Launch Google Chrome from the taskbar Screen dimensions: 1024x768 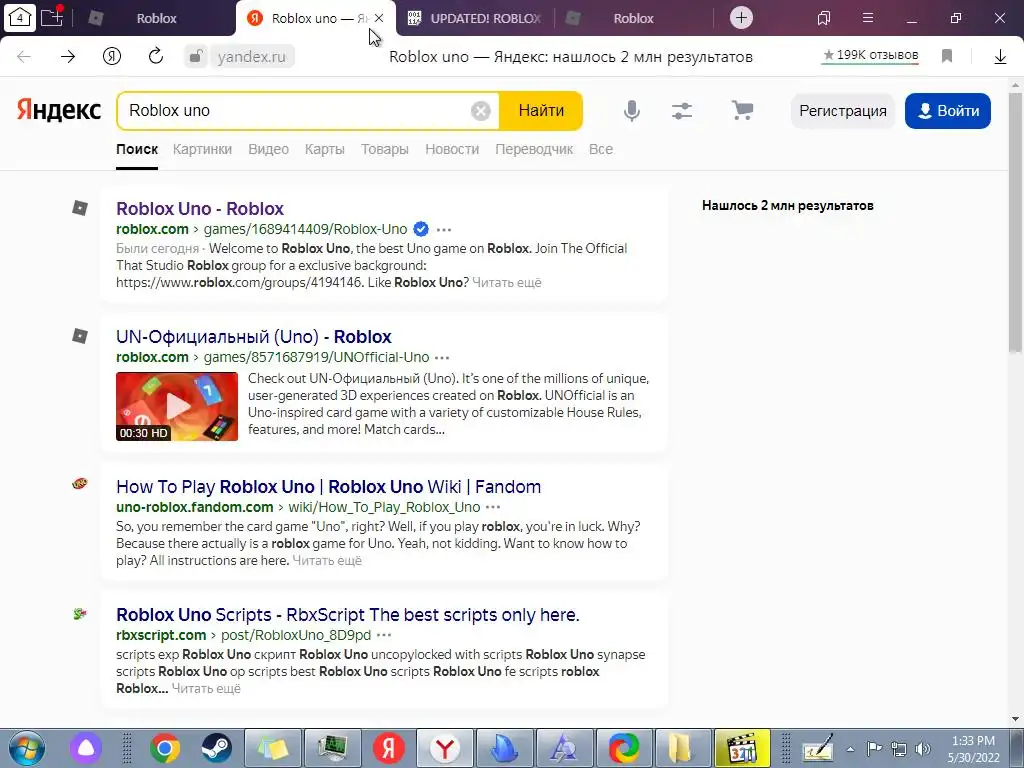pyautogui.click(x=165, y=748)
